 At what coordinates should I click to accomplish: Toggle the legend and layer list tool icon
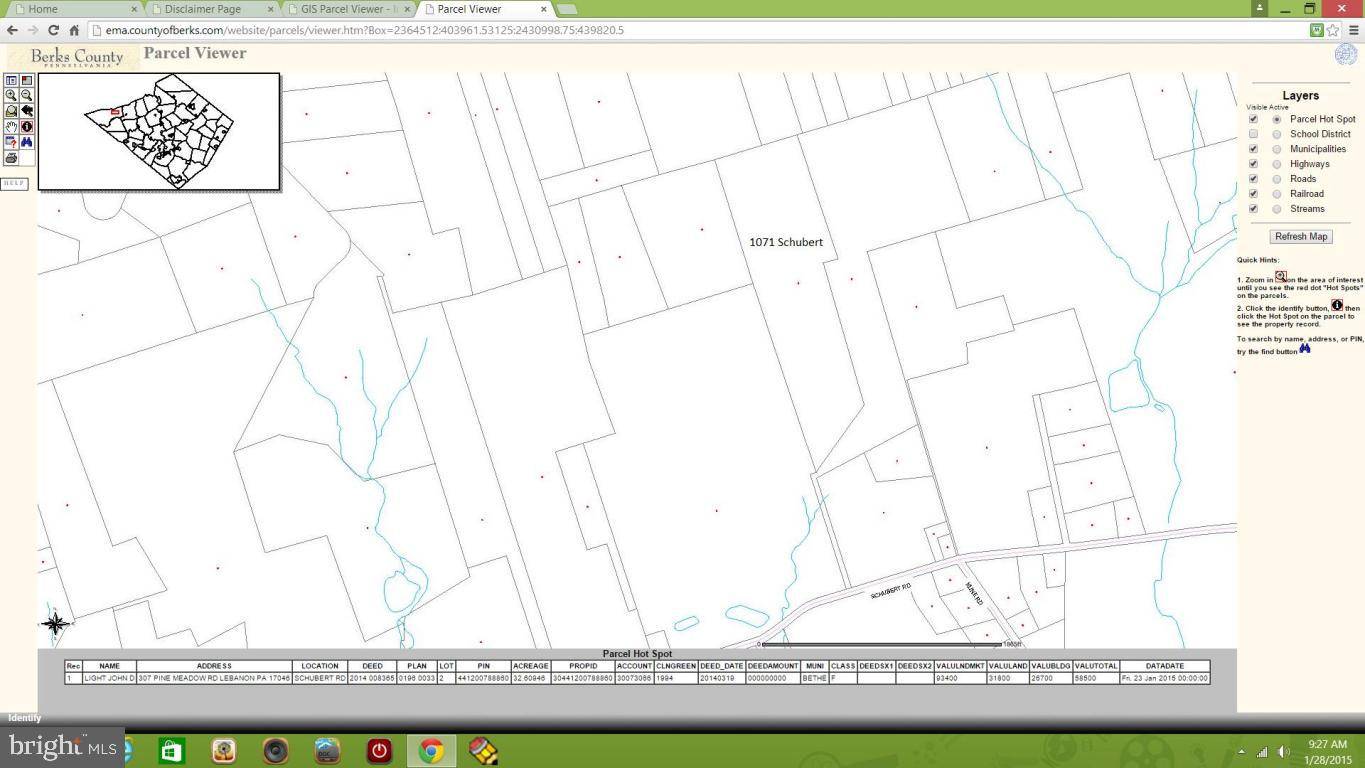11,80
